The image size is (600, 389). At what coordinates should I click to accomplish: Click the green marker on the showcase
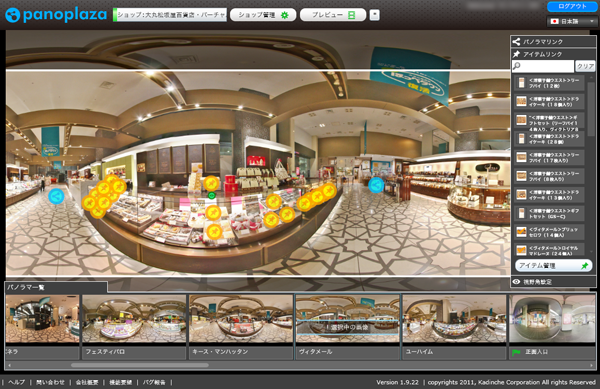pos(212,195)
